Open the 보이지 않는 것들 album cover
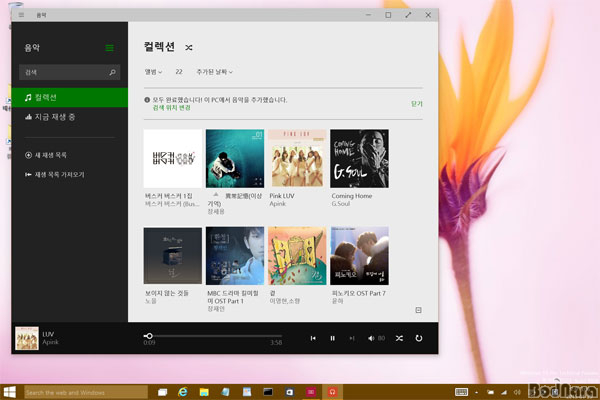 click(x=173, y=256)
